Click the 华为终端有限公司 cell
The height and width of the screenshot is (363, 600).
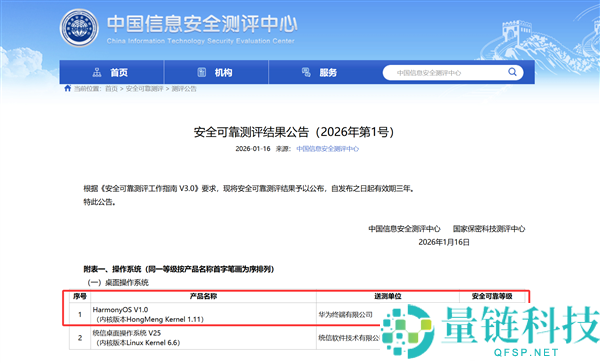point(346,314)
